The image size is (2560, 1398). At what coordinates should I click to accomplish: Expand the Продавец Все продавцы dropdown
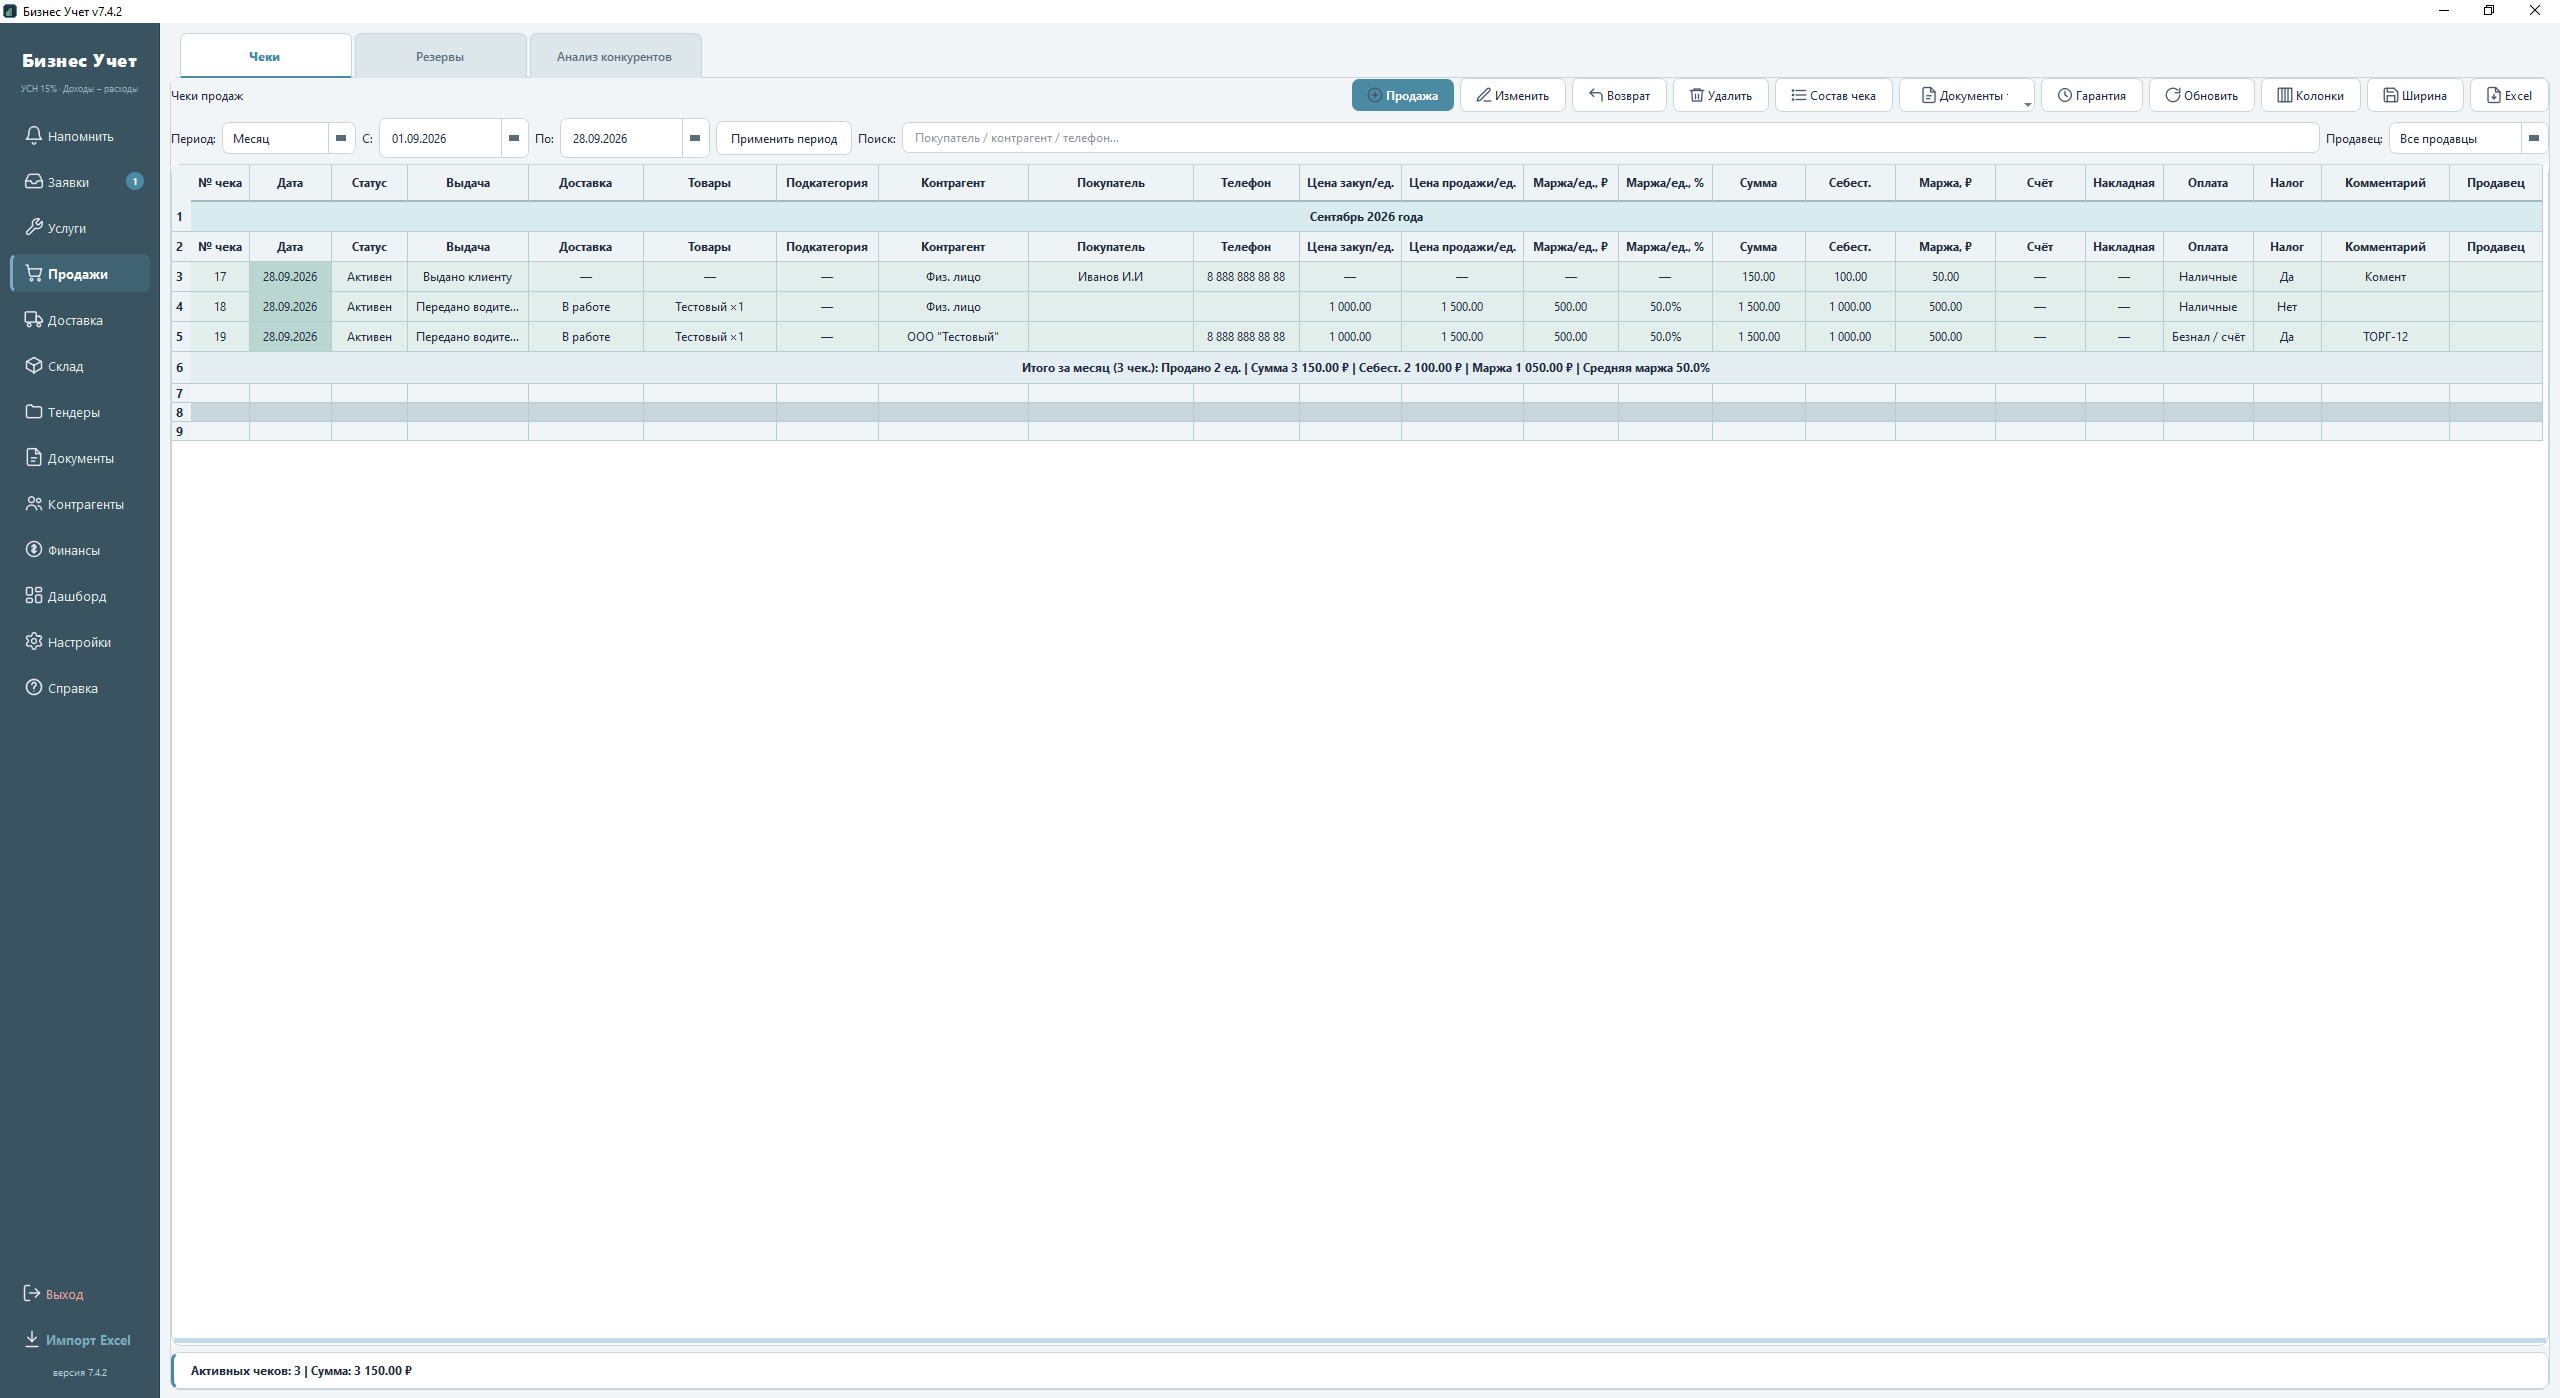[2534, 138]
